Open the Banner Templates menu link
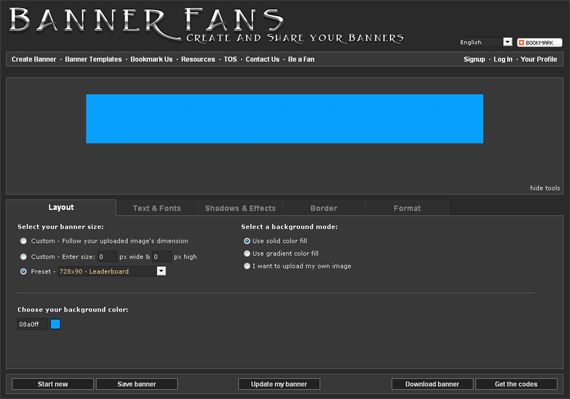 pos(93,59)
